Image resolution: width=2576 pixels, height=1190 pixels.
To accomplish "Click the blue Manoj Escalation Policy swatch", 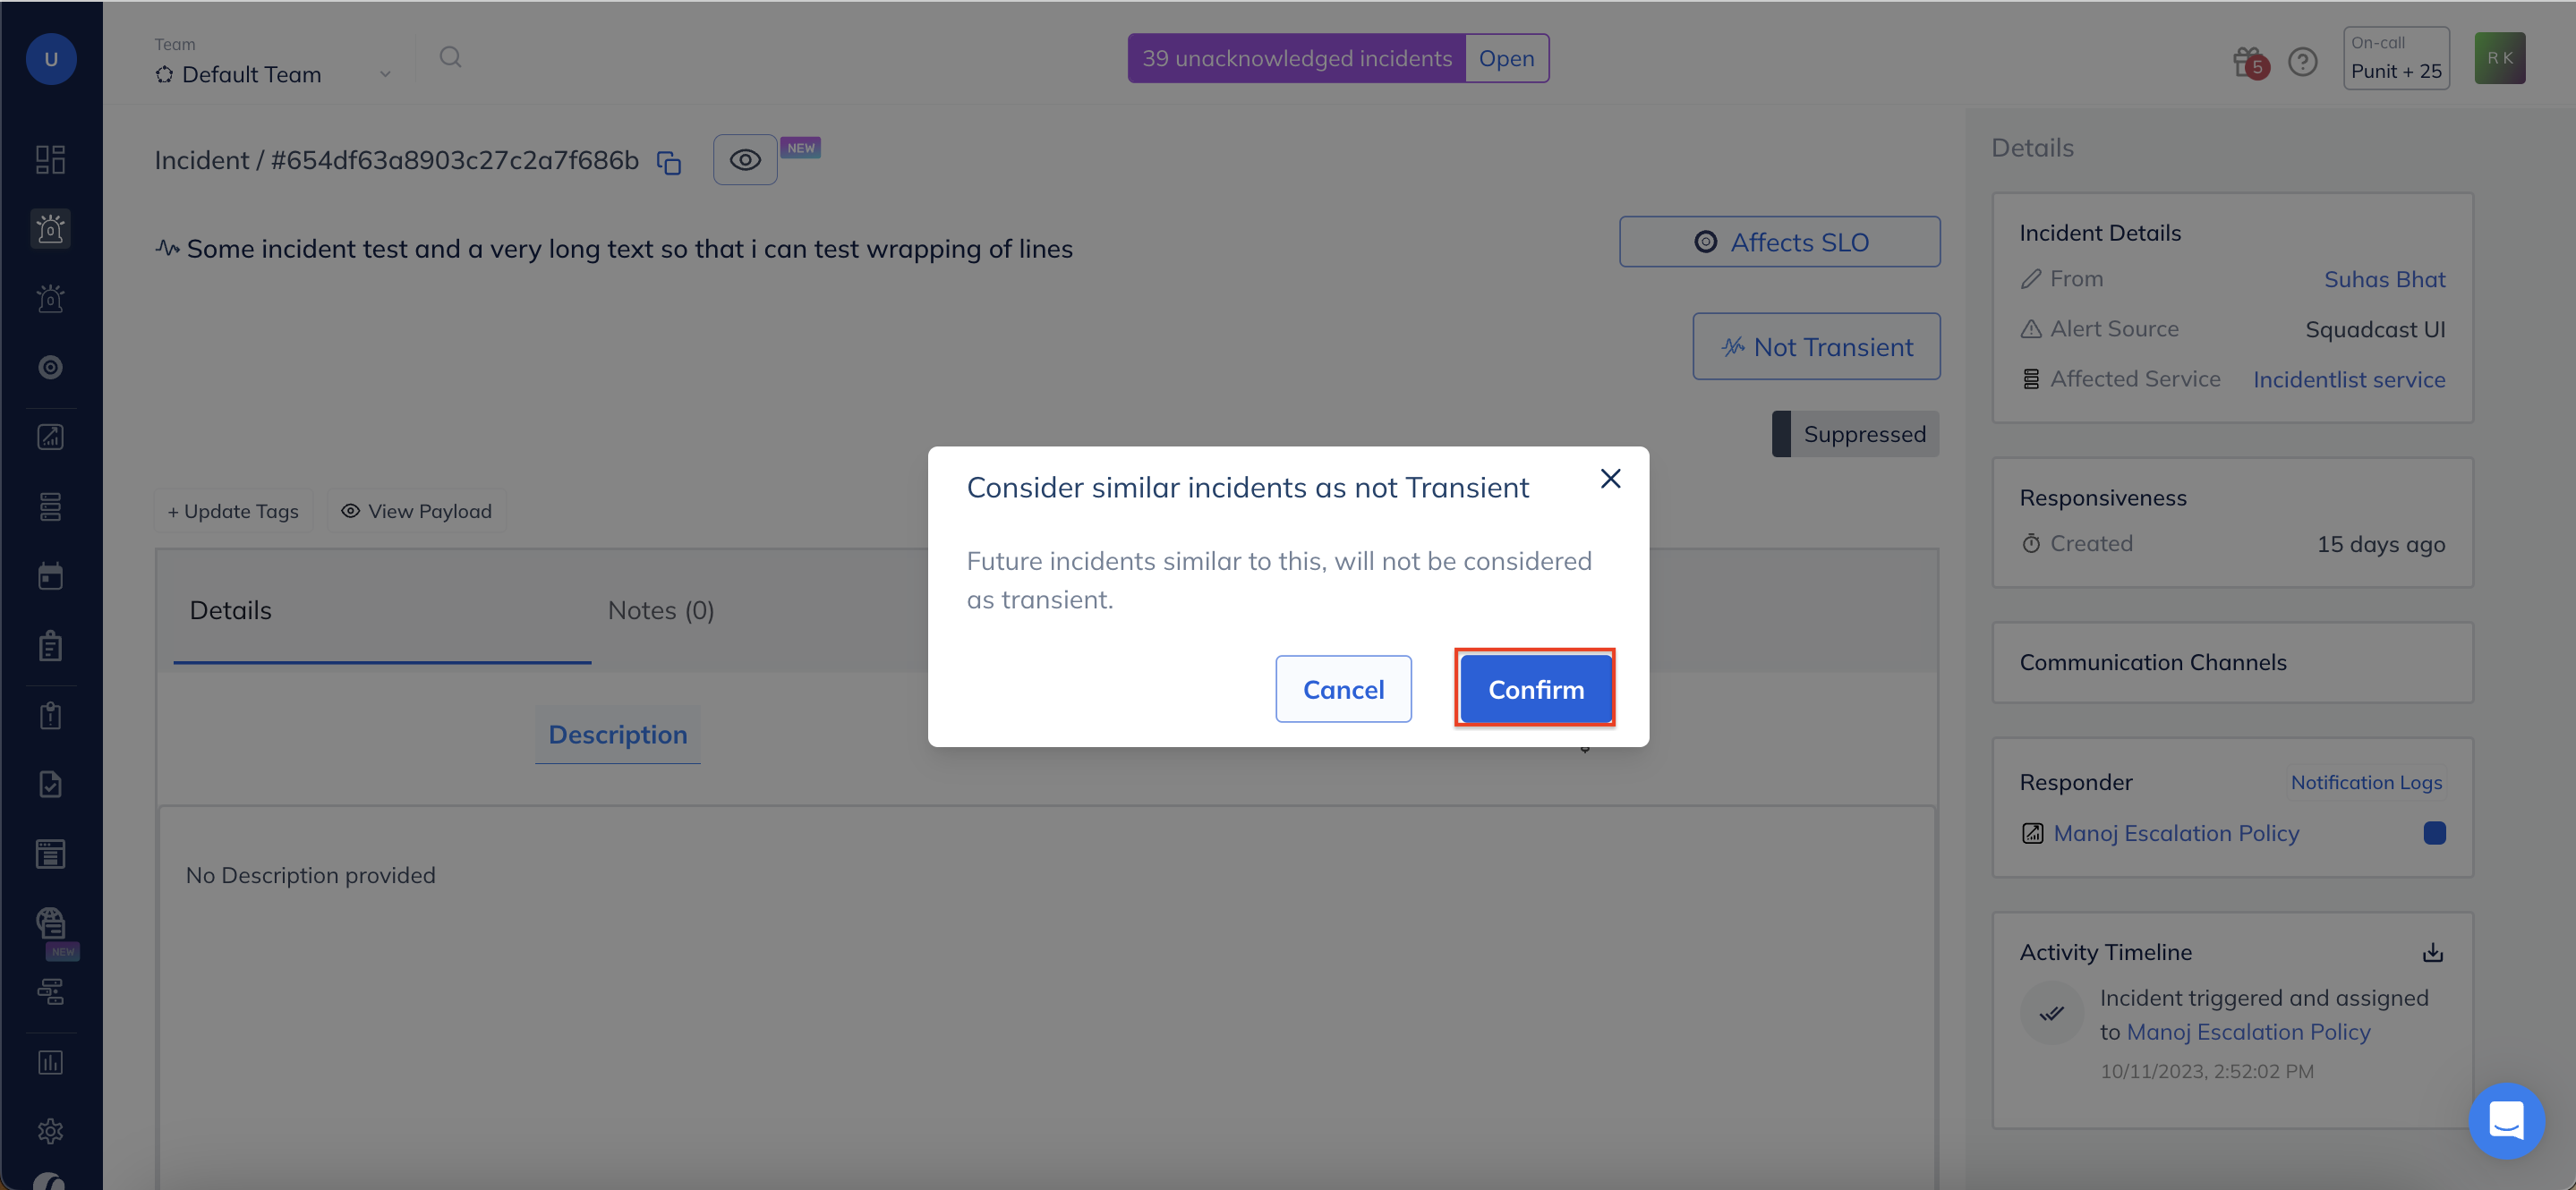I will point(2434,833).
